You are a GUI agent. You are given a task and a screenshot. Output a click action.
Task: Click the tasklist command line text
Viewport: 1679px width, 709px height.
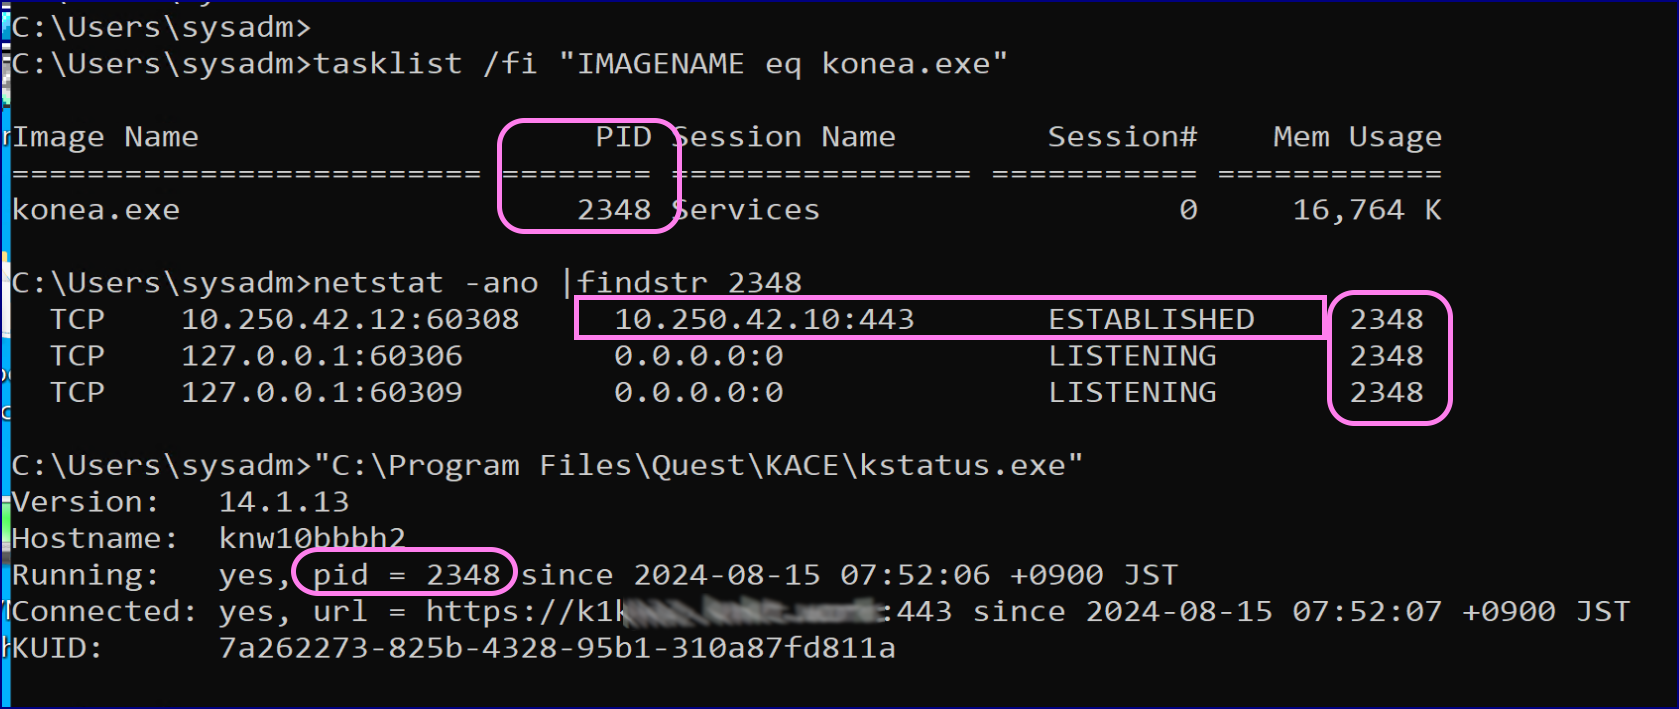660,64
